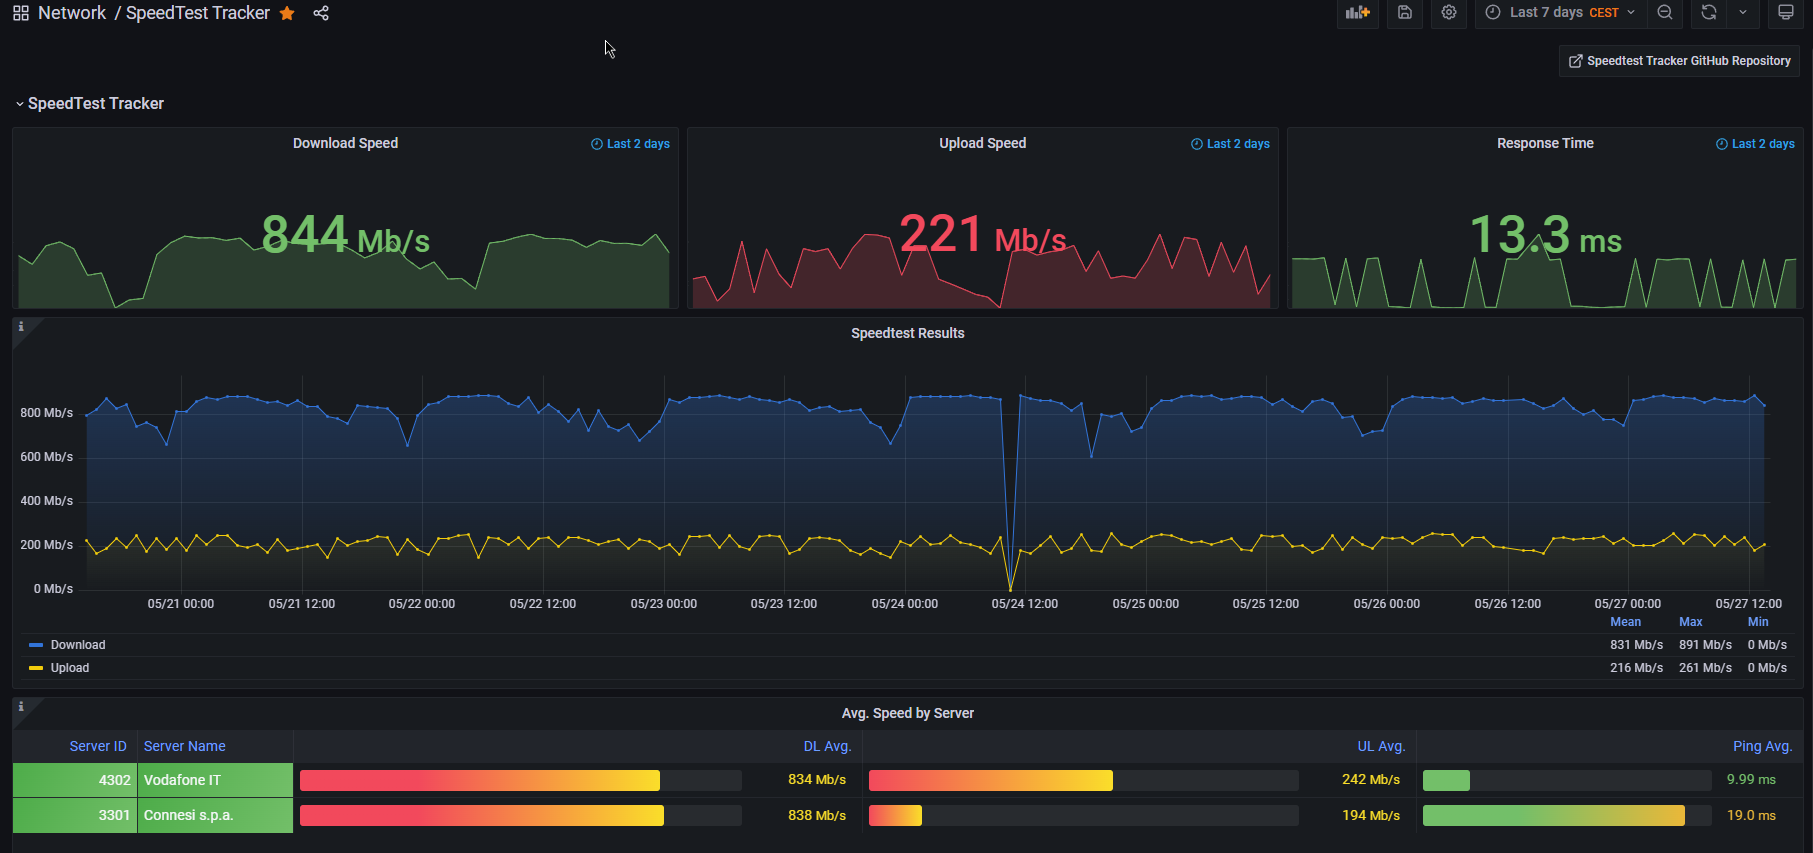Zoom out the time range
The height and width of the screenshot is (853, 1813).
click(1665, 13)
